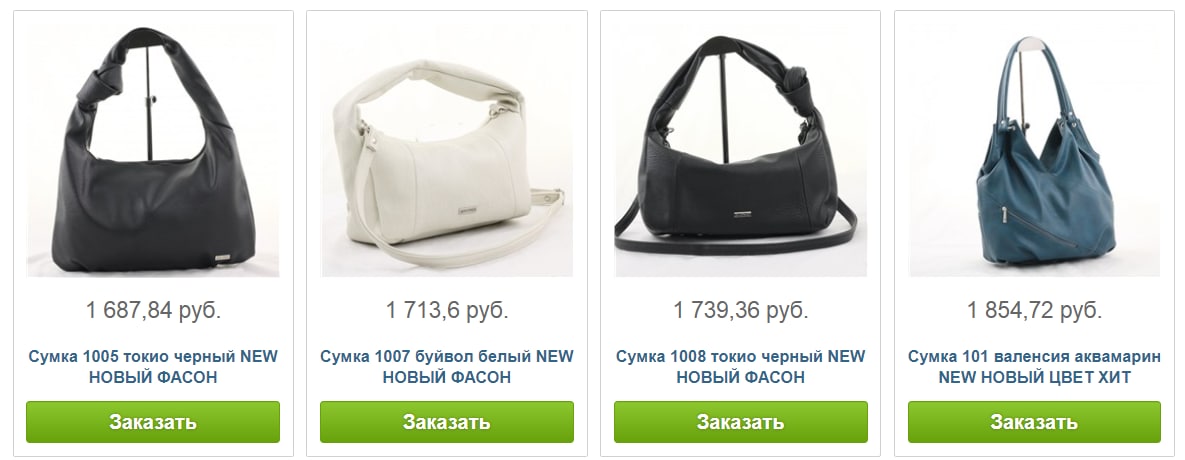Viewport: 1185px width, 460px height.
Task: Select the 1 739,36 руб. price
Action: 741,310
